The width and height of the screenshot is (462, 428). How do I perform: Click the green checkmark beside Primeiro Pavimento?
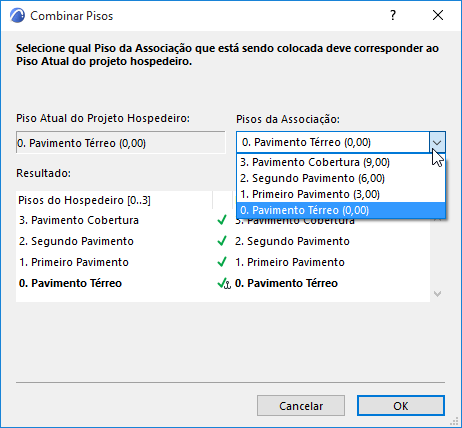click(222, 262)
